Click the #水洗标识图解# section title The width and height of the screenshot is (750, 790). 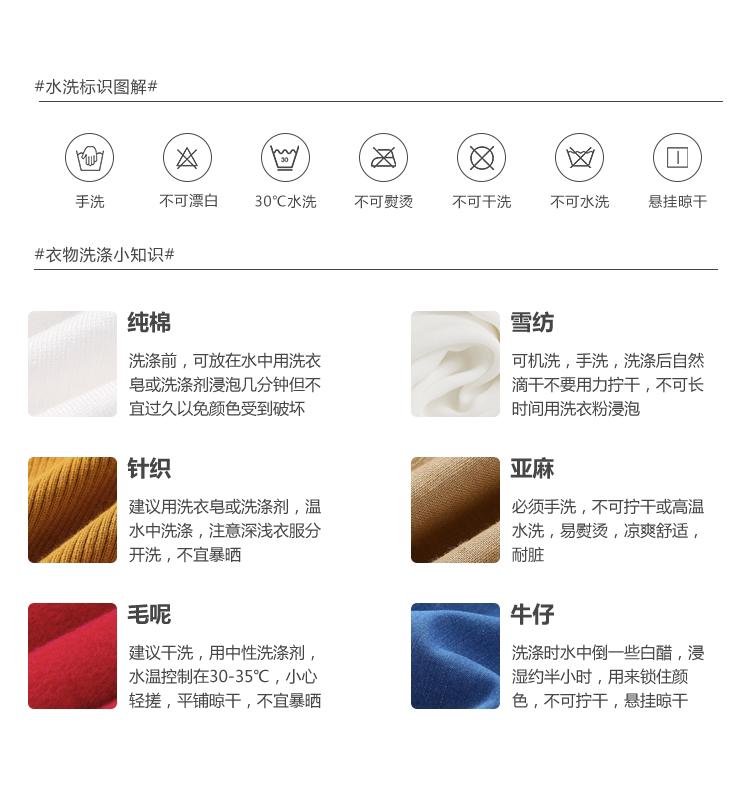click(96, 87)
